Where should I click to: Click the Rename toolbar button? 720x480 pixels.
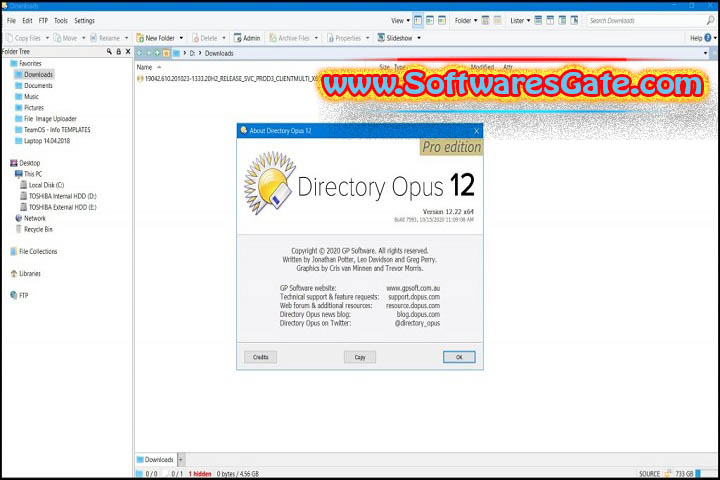coord(105,38)
